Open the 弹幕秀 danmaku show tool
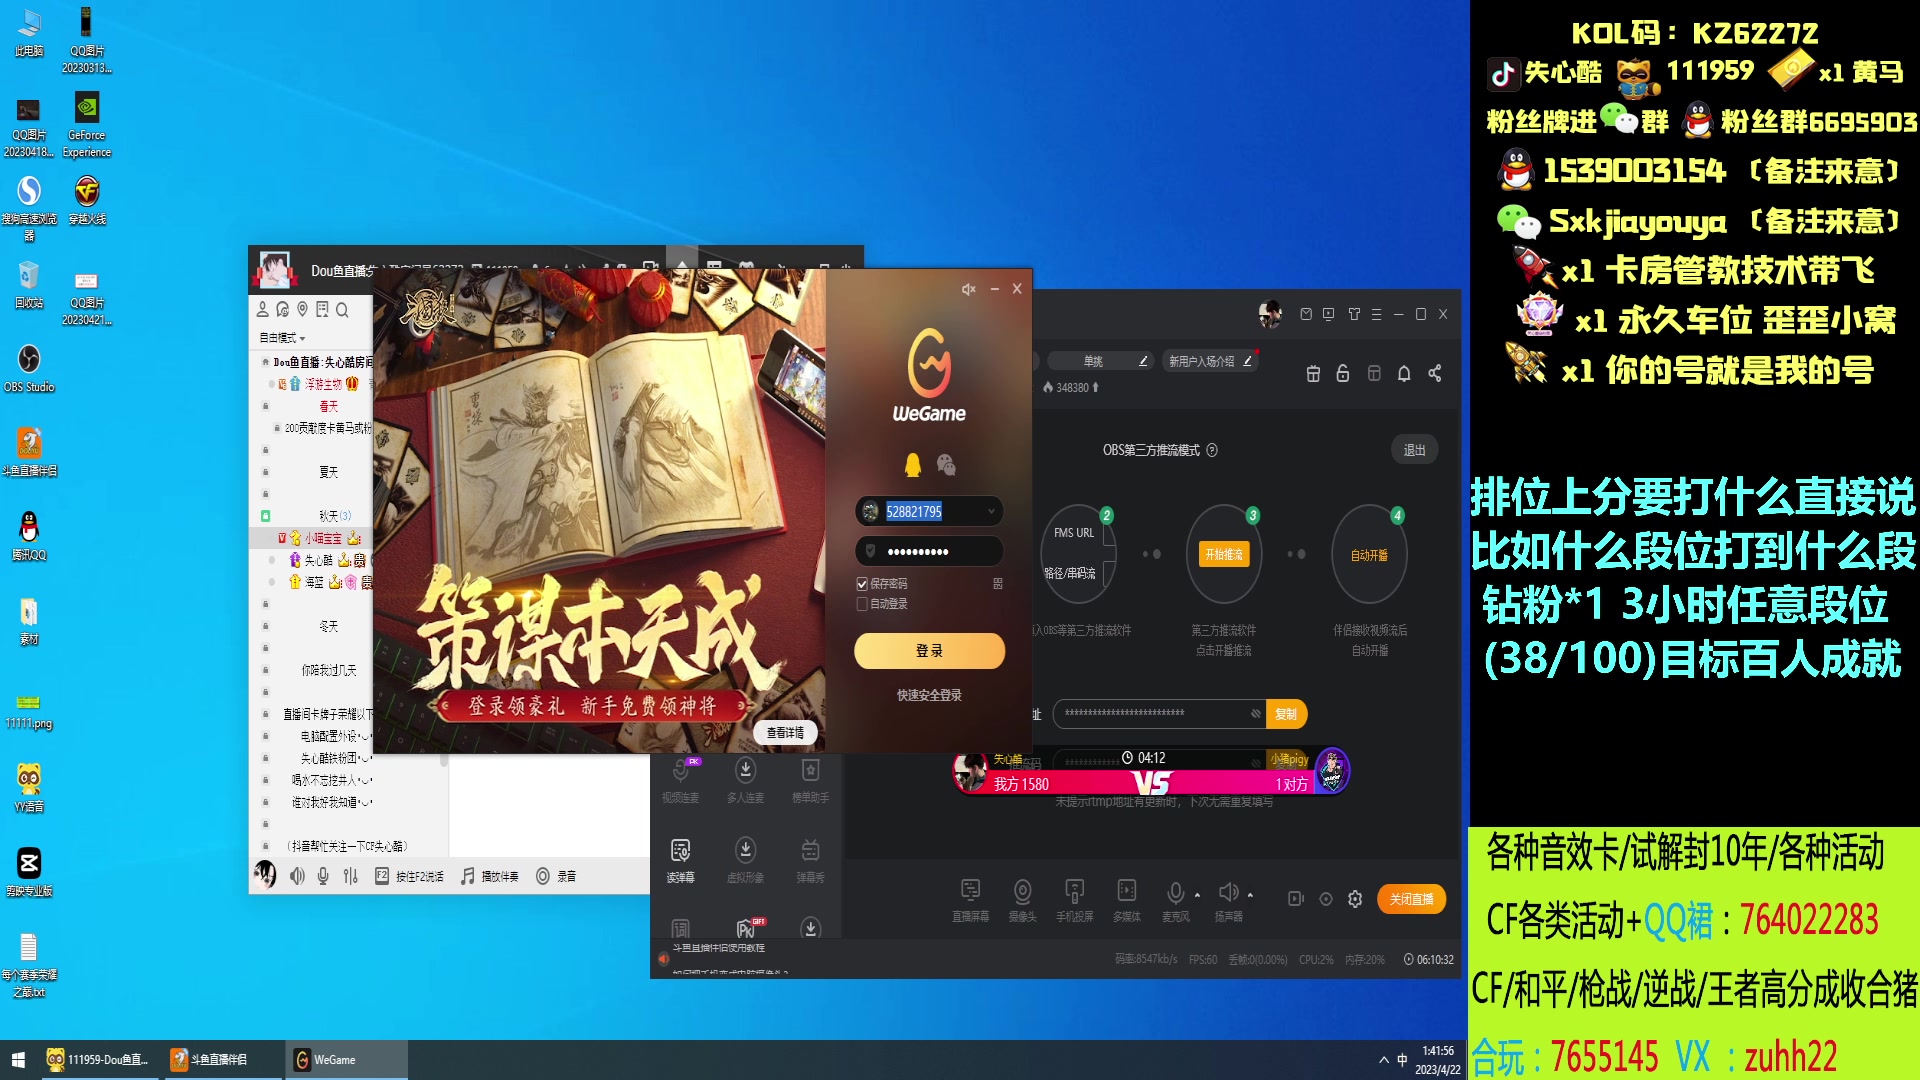 pyautogui.click(x=810, y=860)
